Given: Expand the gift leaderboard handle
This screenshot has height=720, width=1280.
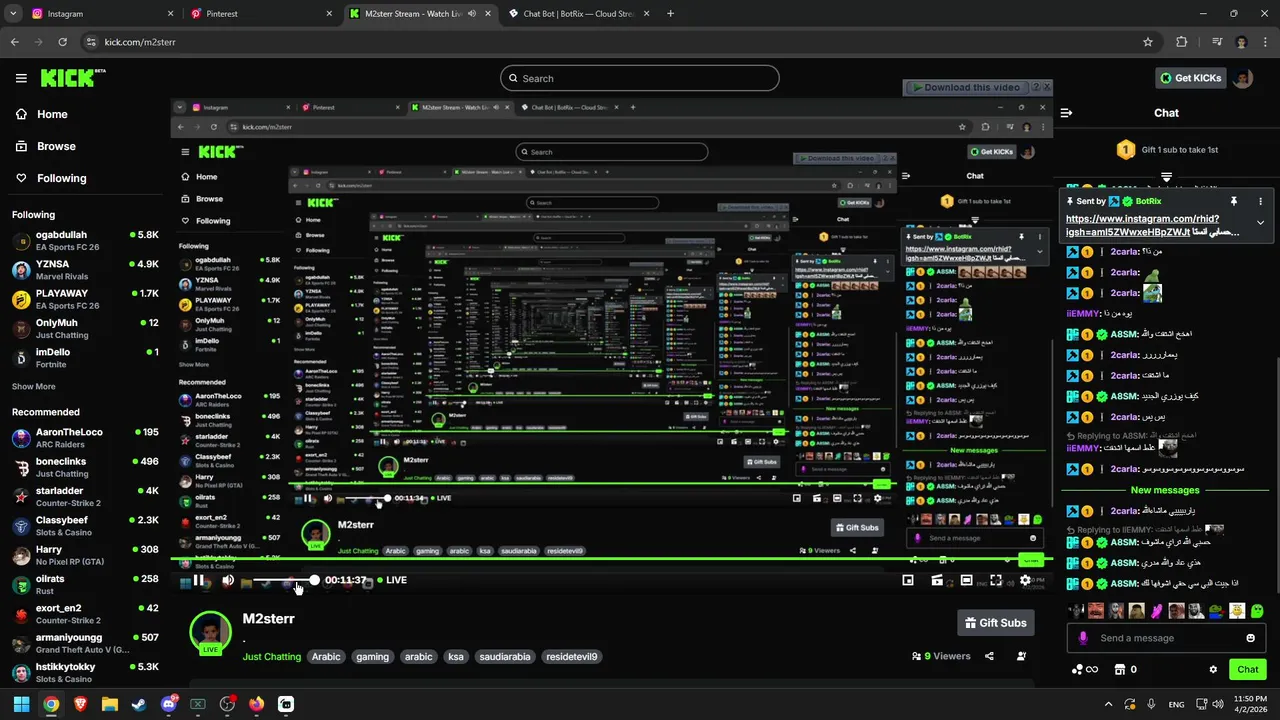Looking at the screenshot, I should click(x=1166, y=176).
